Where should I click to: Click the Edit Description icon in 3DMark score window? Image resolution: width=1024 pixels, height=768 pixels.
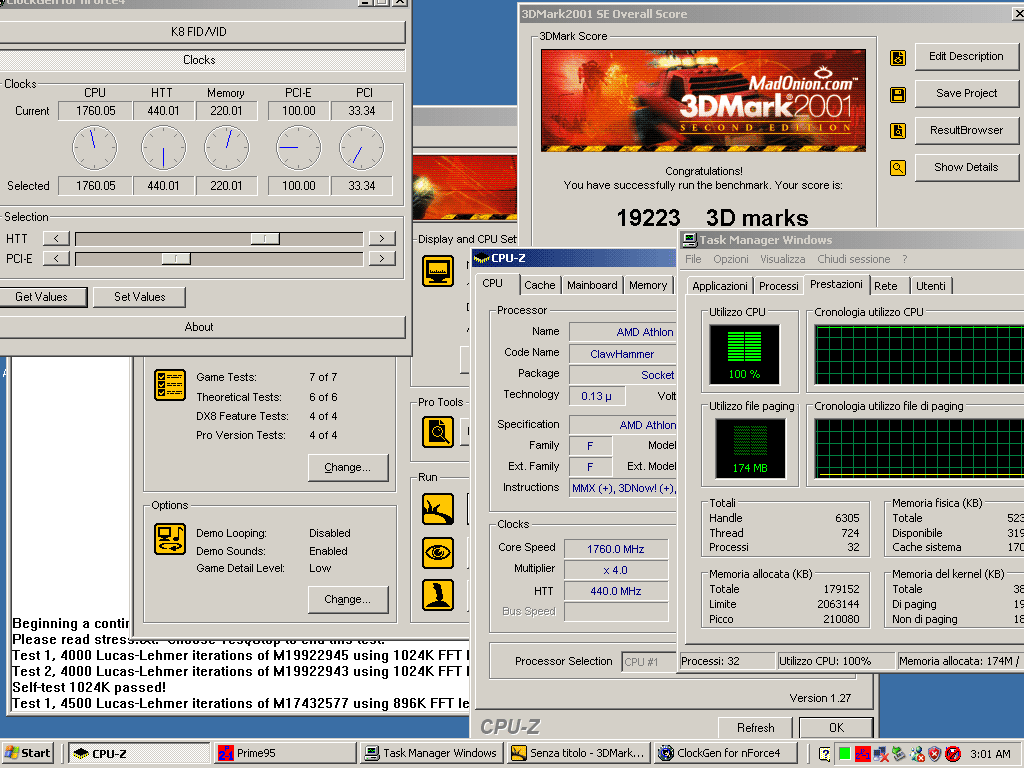coord(898,58)
